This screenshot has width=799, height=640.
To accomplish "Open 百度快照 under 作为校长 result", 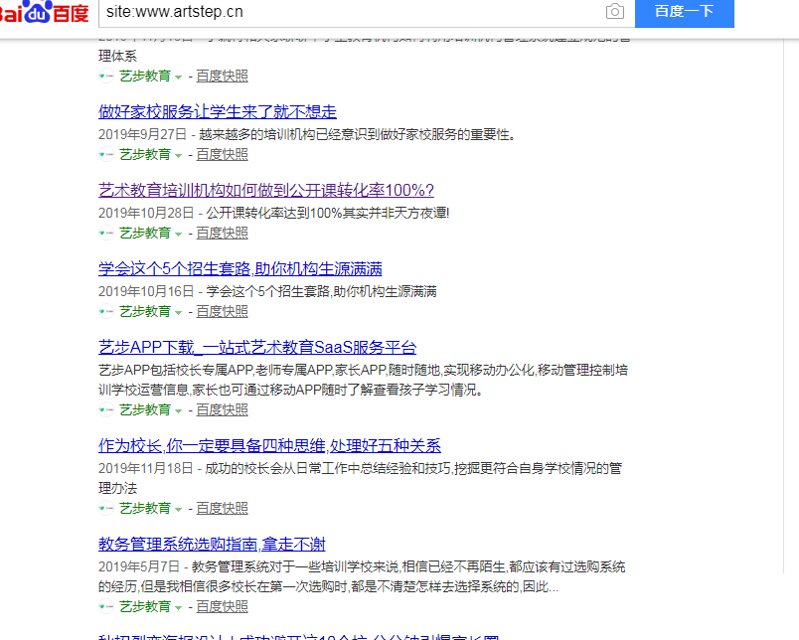I will [x=222, y=509].
